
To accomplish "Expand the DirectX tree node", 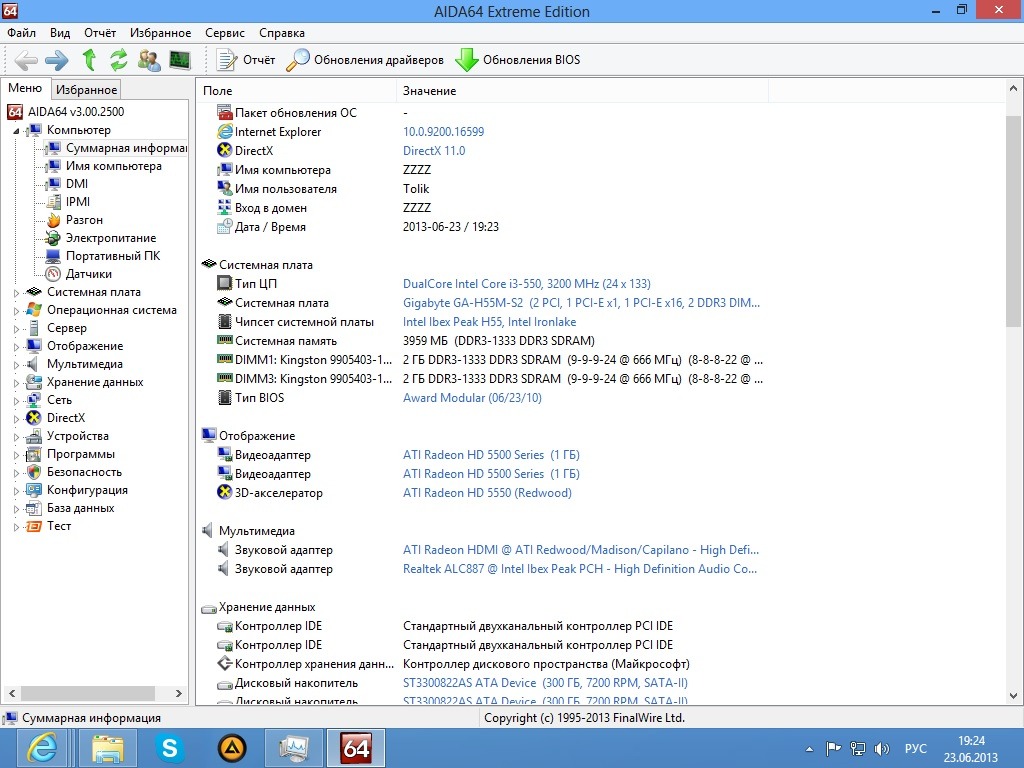I will (16, 419).
